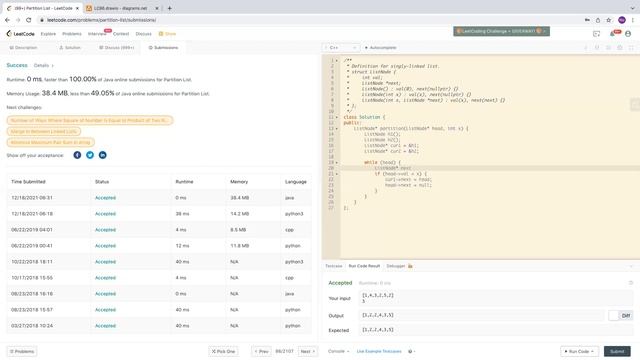640x360 pixels.
Task: Fold class Solution at line 11
Action: click(337, 117)
